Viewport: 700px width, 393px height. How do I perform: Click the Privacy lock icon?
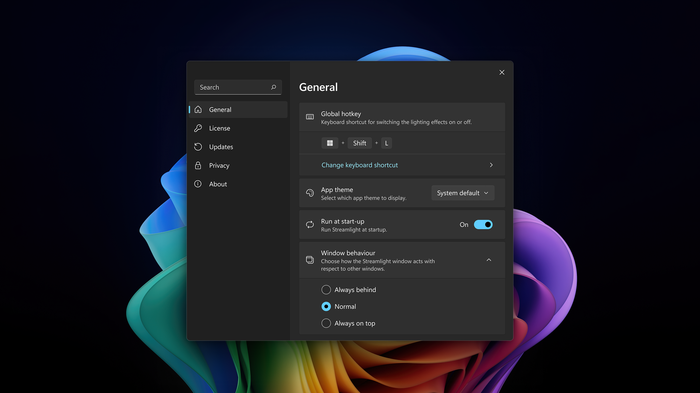pyautogui.click(x=198, y=165)
